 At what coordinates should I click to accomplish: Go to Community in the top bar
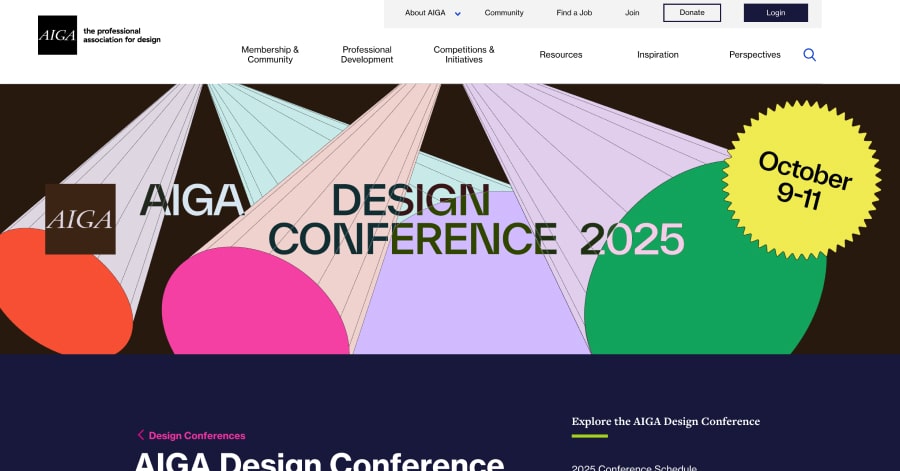pyautogui.click(x=504, y=13)
